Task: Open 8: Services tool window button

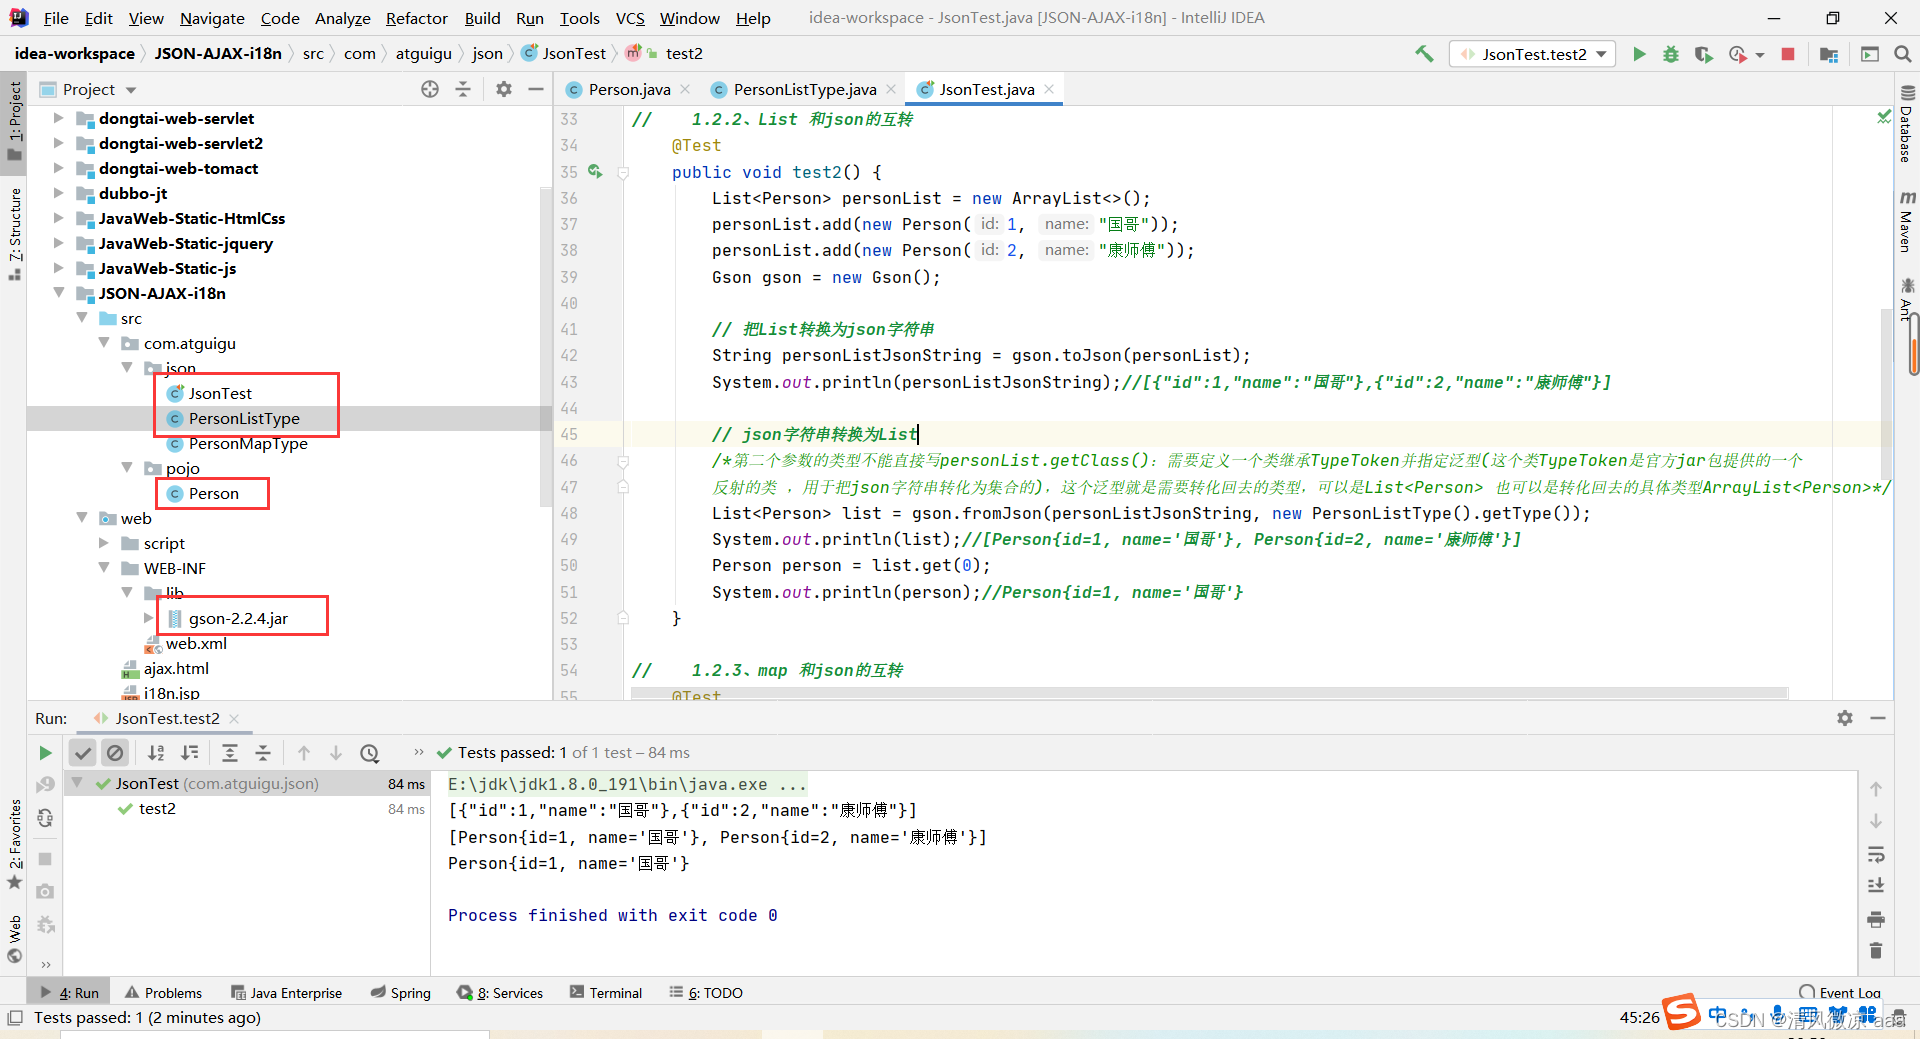Action: click(499, 993)
